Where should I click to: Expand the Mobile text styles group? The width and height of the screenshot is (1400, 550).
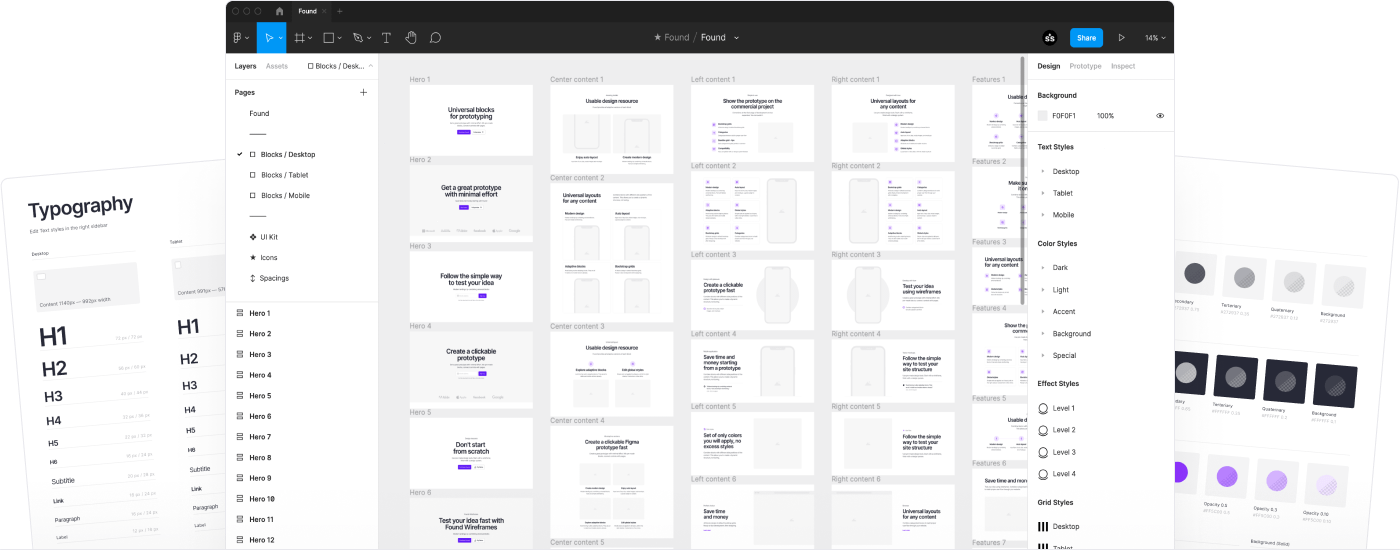tap(1043, 215)
